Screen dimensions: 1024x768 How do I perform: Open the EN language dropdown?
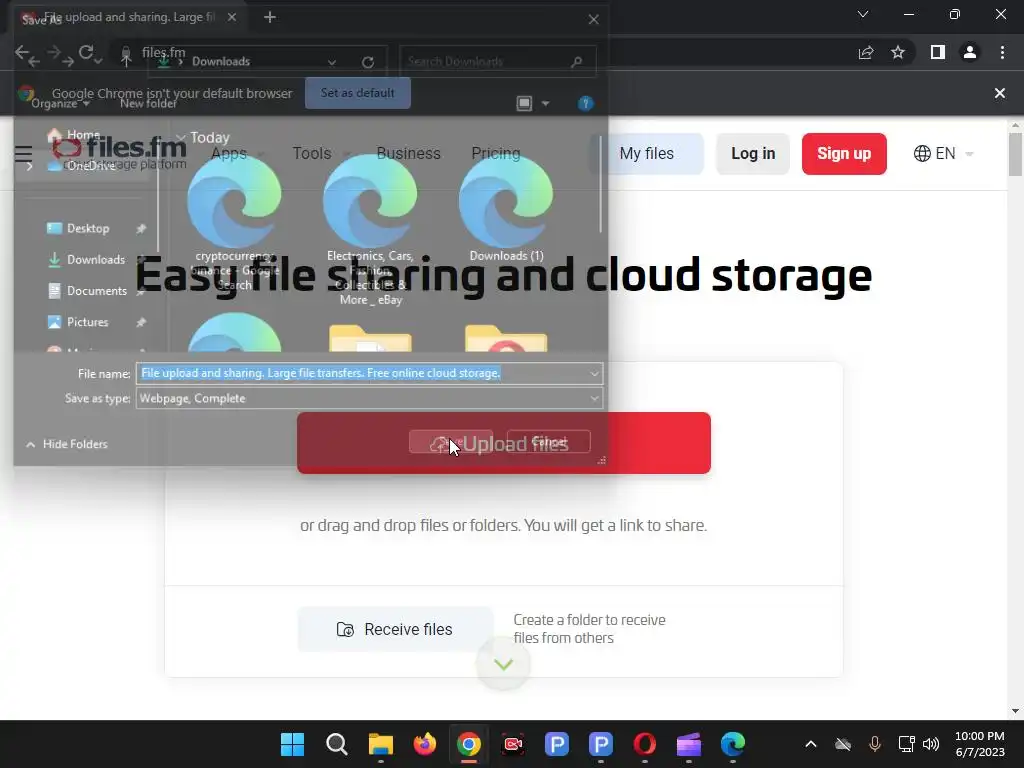[943, 153]
